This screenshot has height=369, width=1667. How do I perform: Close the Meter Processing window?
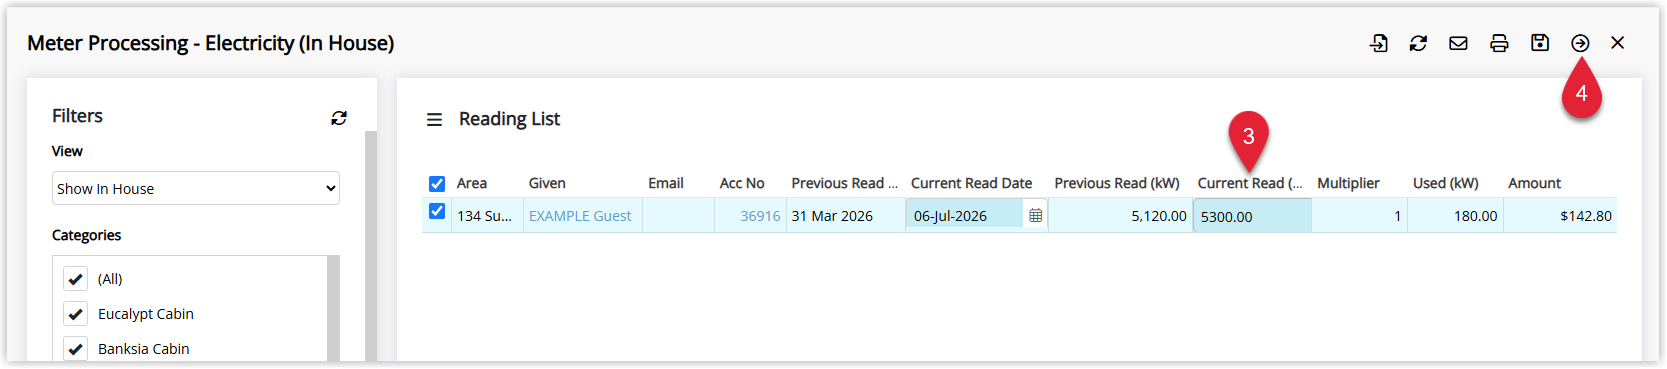1618,43
